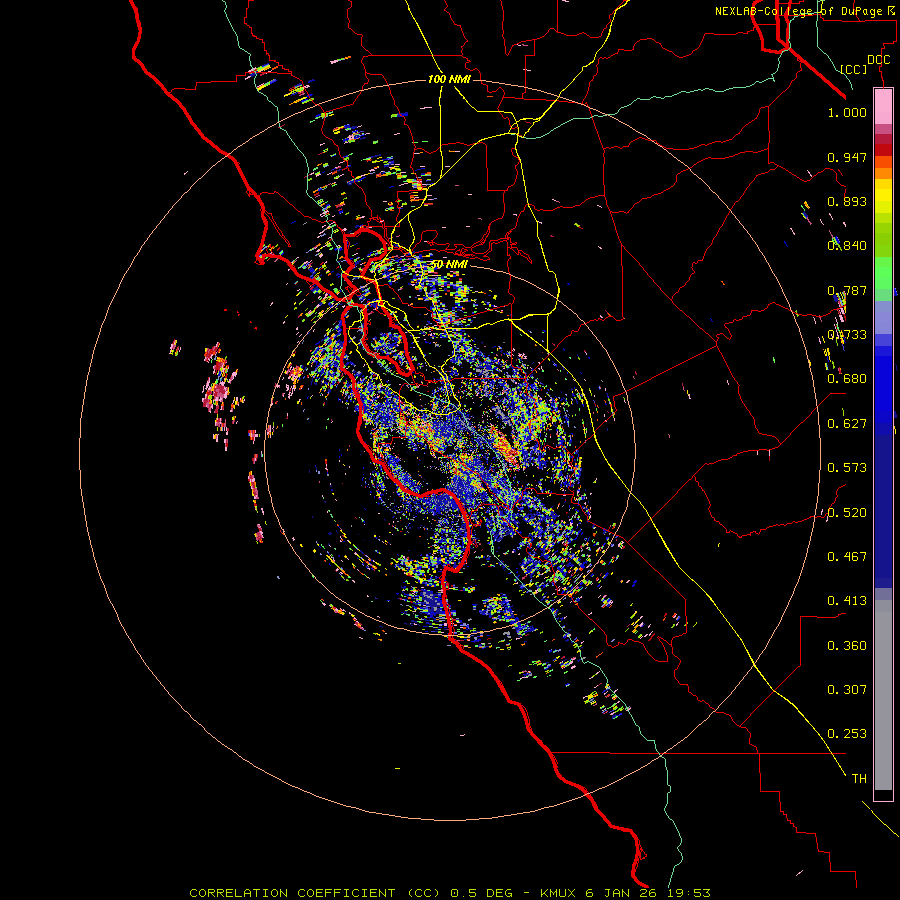Pick the pink segment of color bar
Image resolution: width=900 pixels, height=900 pixels.
(x=883, y=107)
